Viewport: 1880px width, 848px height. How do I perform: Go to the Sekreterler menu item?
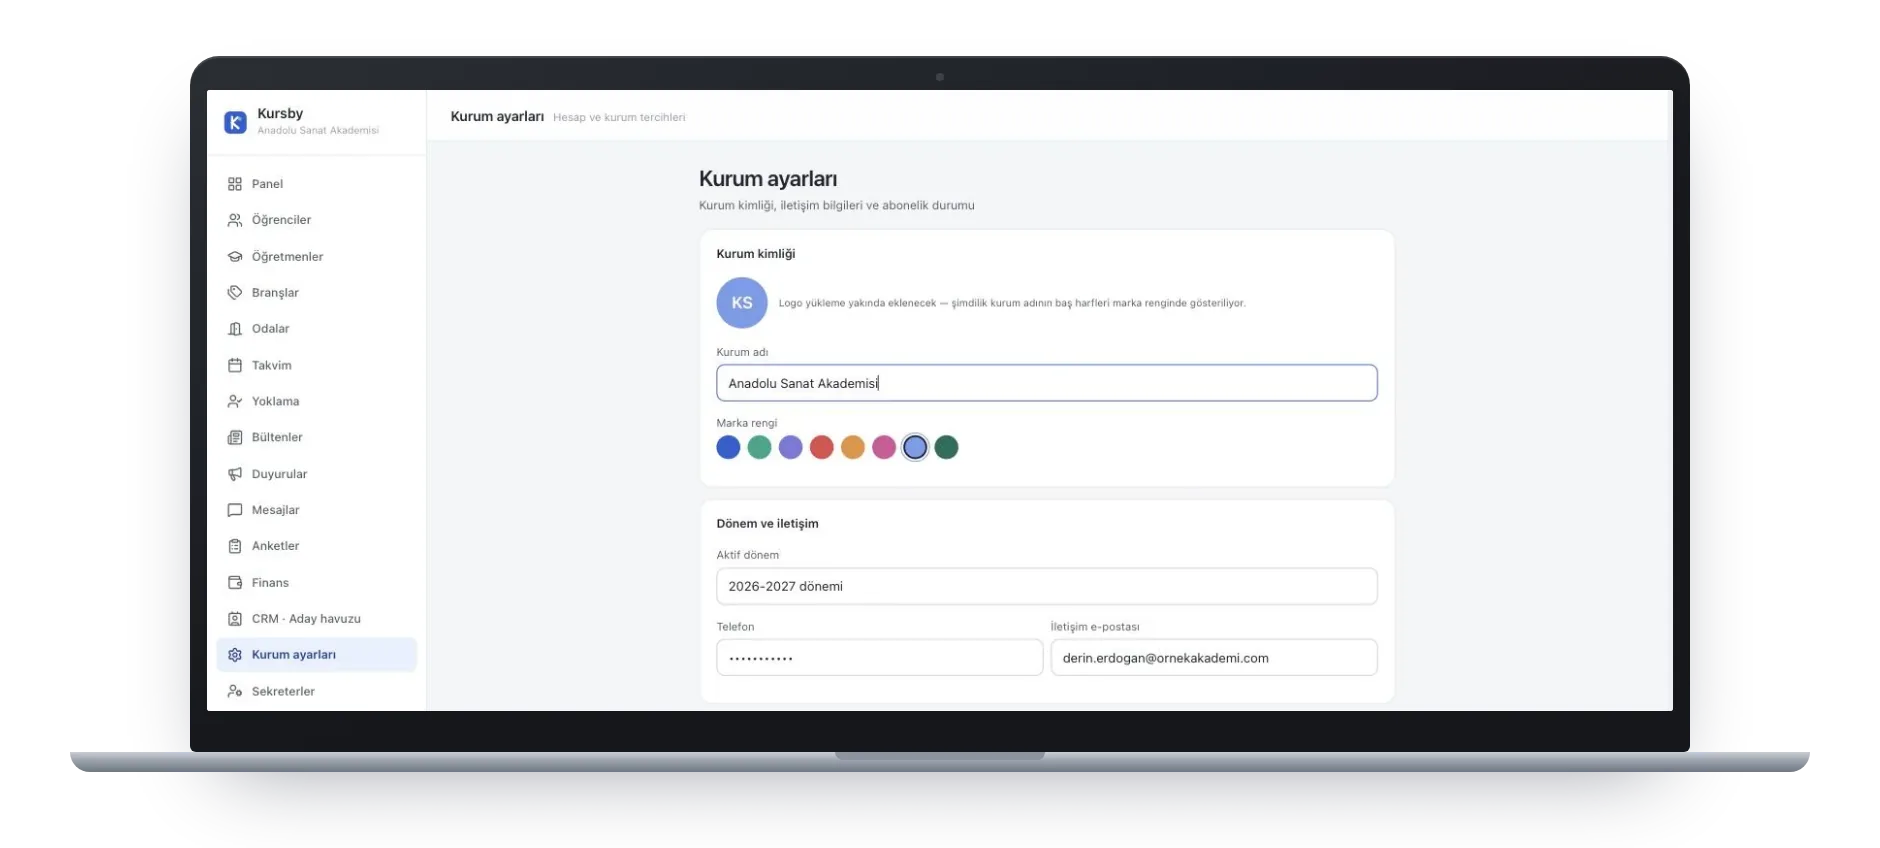316,691
